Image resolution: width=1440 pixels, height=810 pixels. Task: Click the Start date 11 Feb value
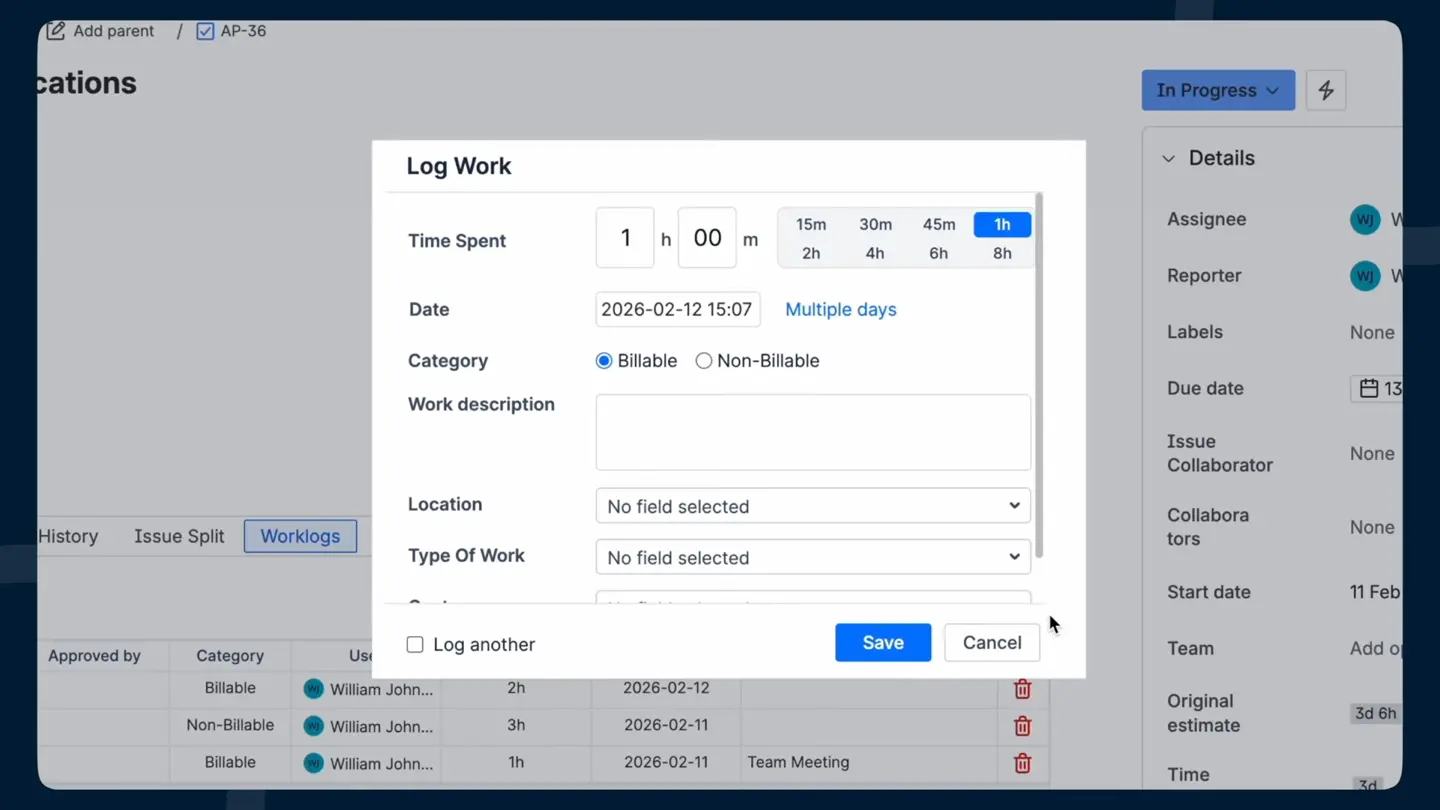tap(1375, 592)
